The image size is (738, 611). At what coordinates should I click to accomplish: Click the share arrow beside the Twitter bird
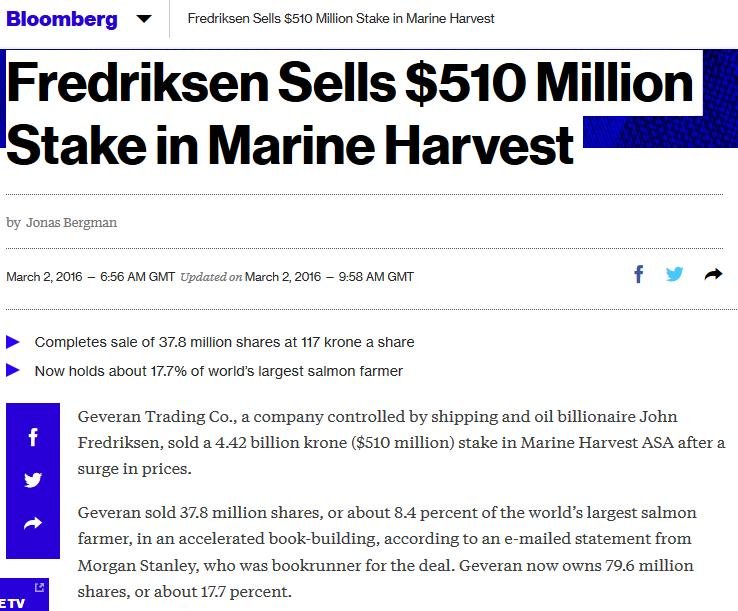(713, 274)
